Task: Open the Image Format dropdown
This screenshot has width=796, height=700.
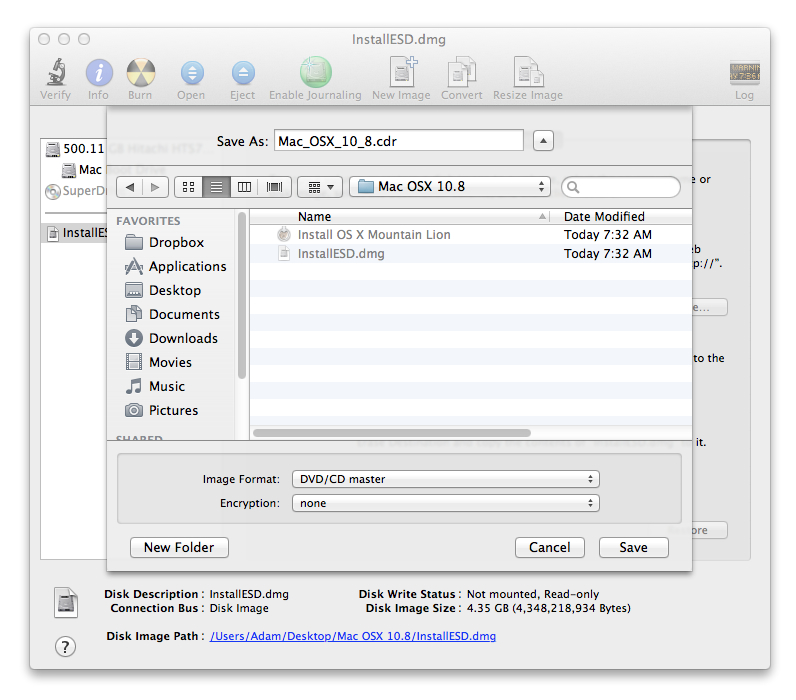Action: (x=446, y=479)
